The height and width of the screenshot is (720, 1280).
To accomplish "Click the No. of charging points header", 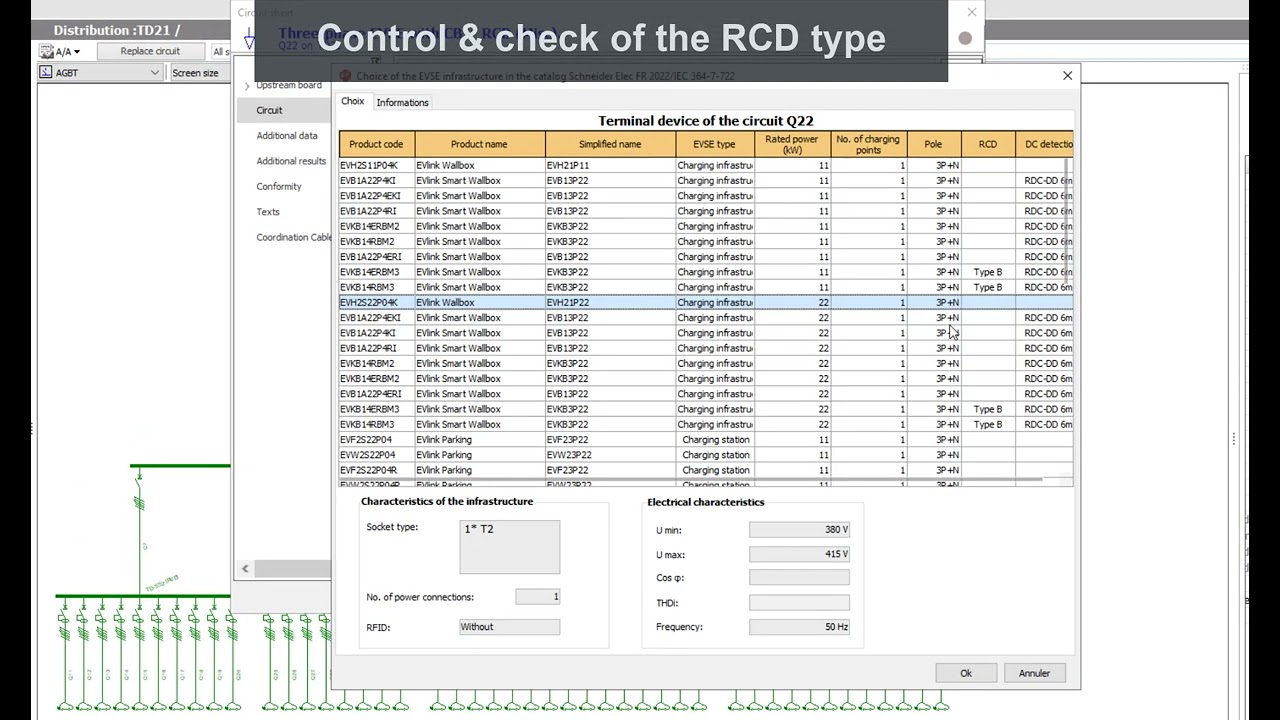I will [x=868, y=144].
